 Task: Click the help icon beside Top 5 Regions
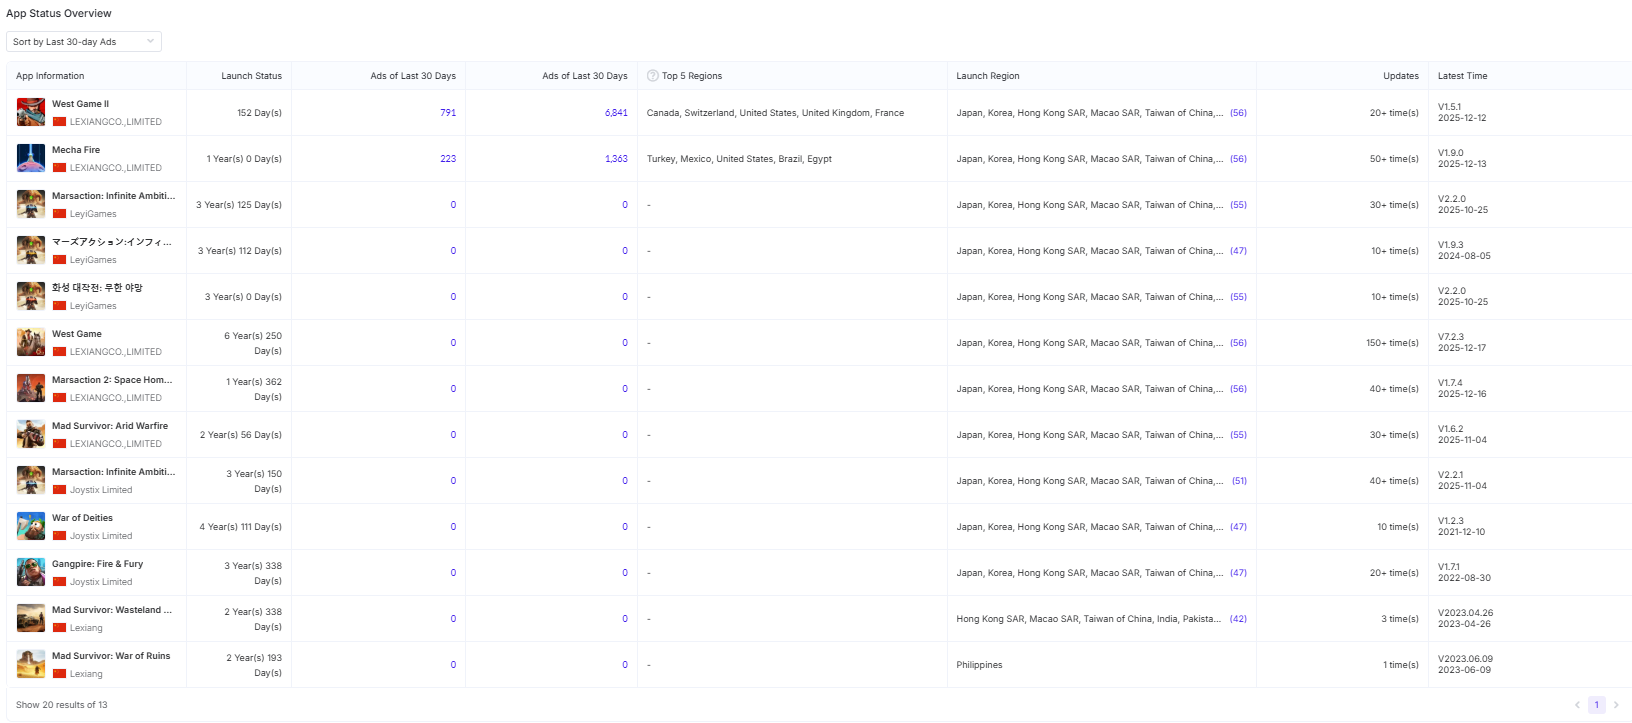(x=653, y=76)
